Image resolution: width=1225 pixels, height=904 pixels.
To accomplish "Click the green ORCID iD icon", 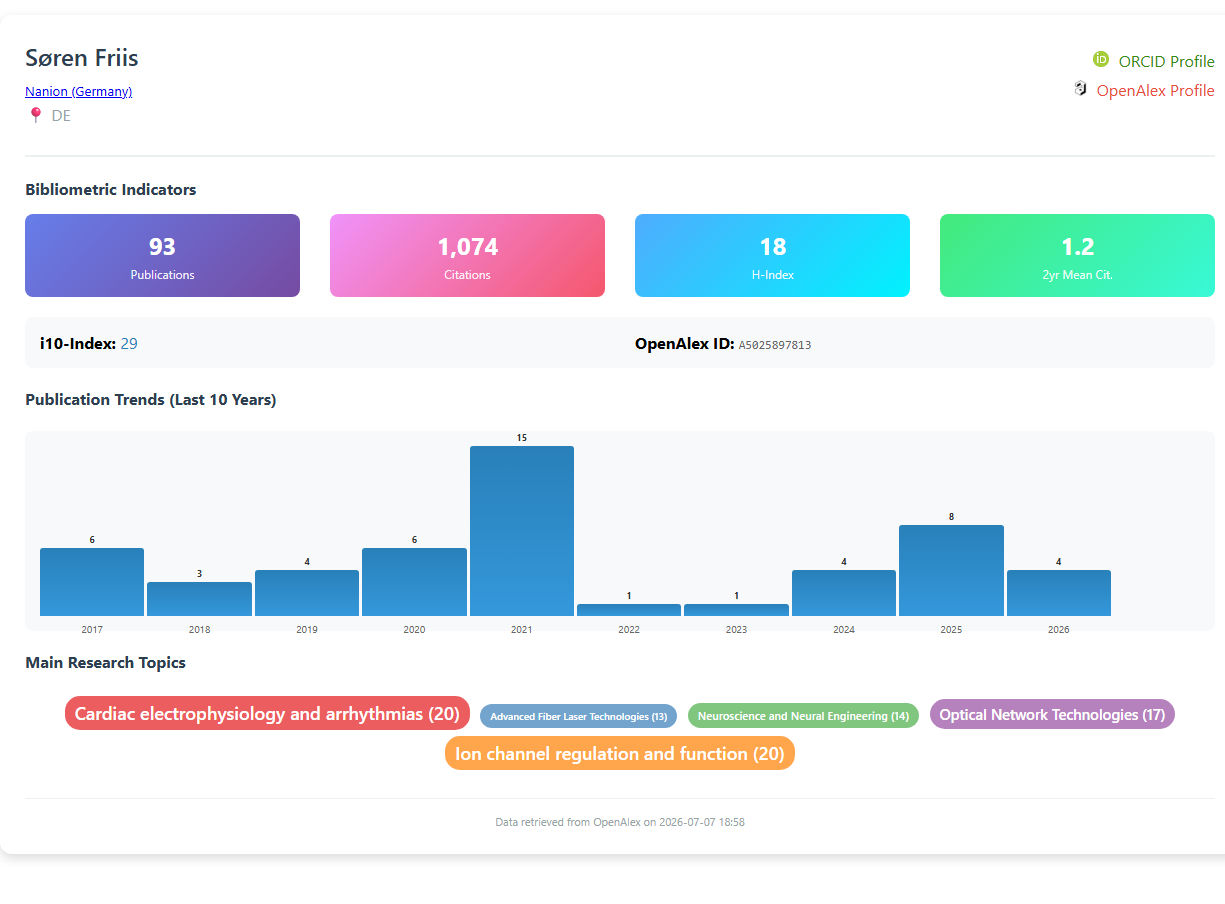I will (x=1101, y=60).
